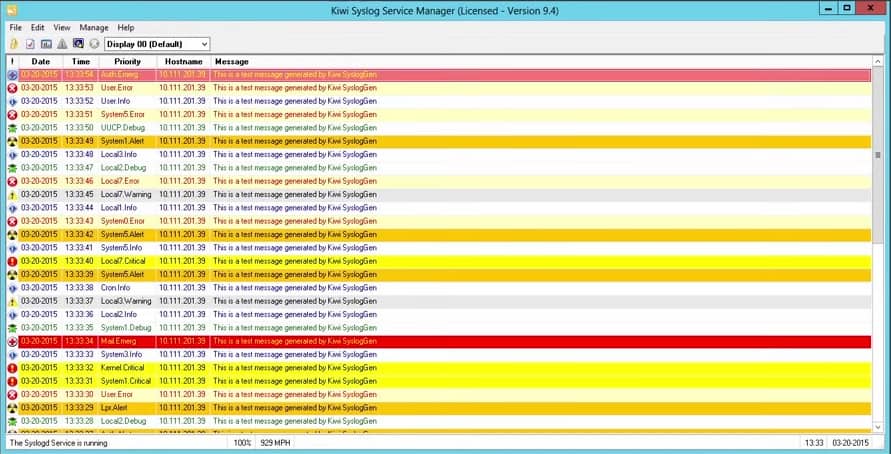The height and width of the screenshot is (454, 891).
Task: Click the debug icon for Local2.Debug at 13:33:28
Action: click(13, 422)
